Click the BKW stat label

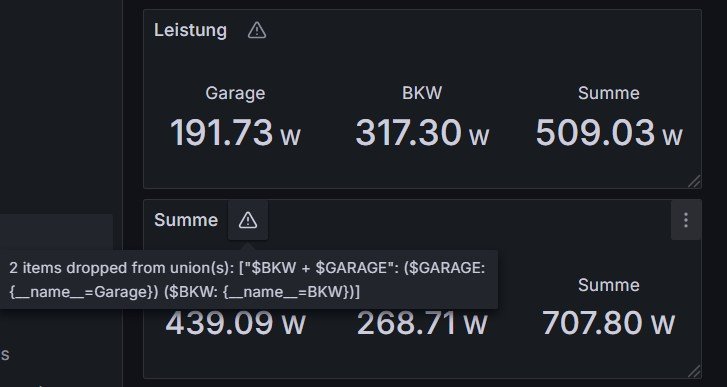click(x=422, y=93)
